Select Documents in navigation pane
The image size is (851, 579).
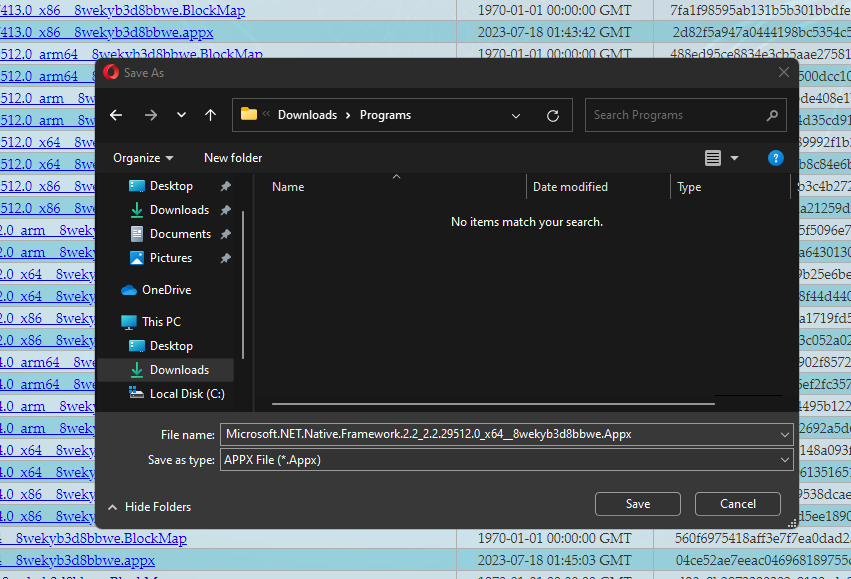click(180, 234)
